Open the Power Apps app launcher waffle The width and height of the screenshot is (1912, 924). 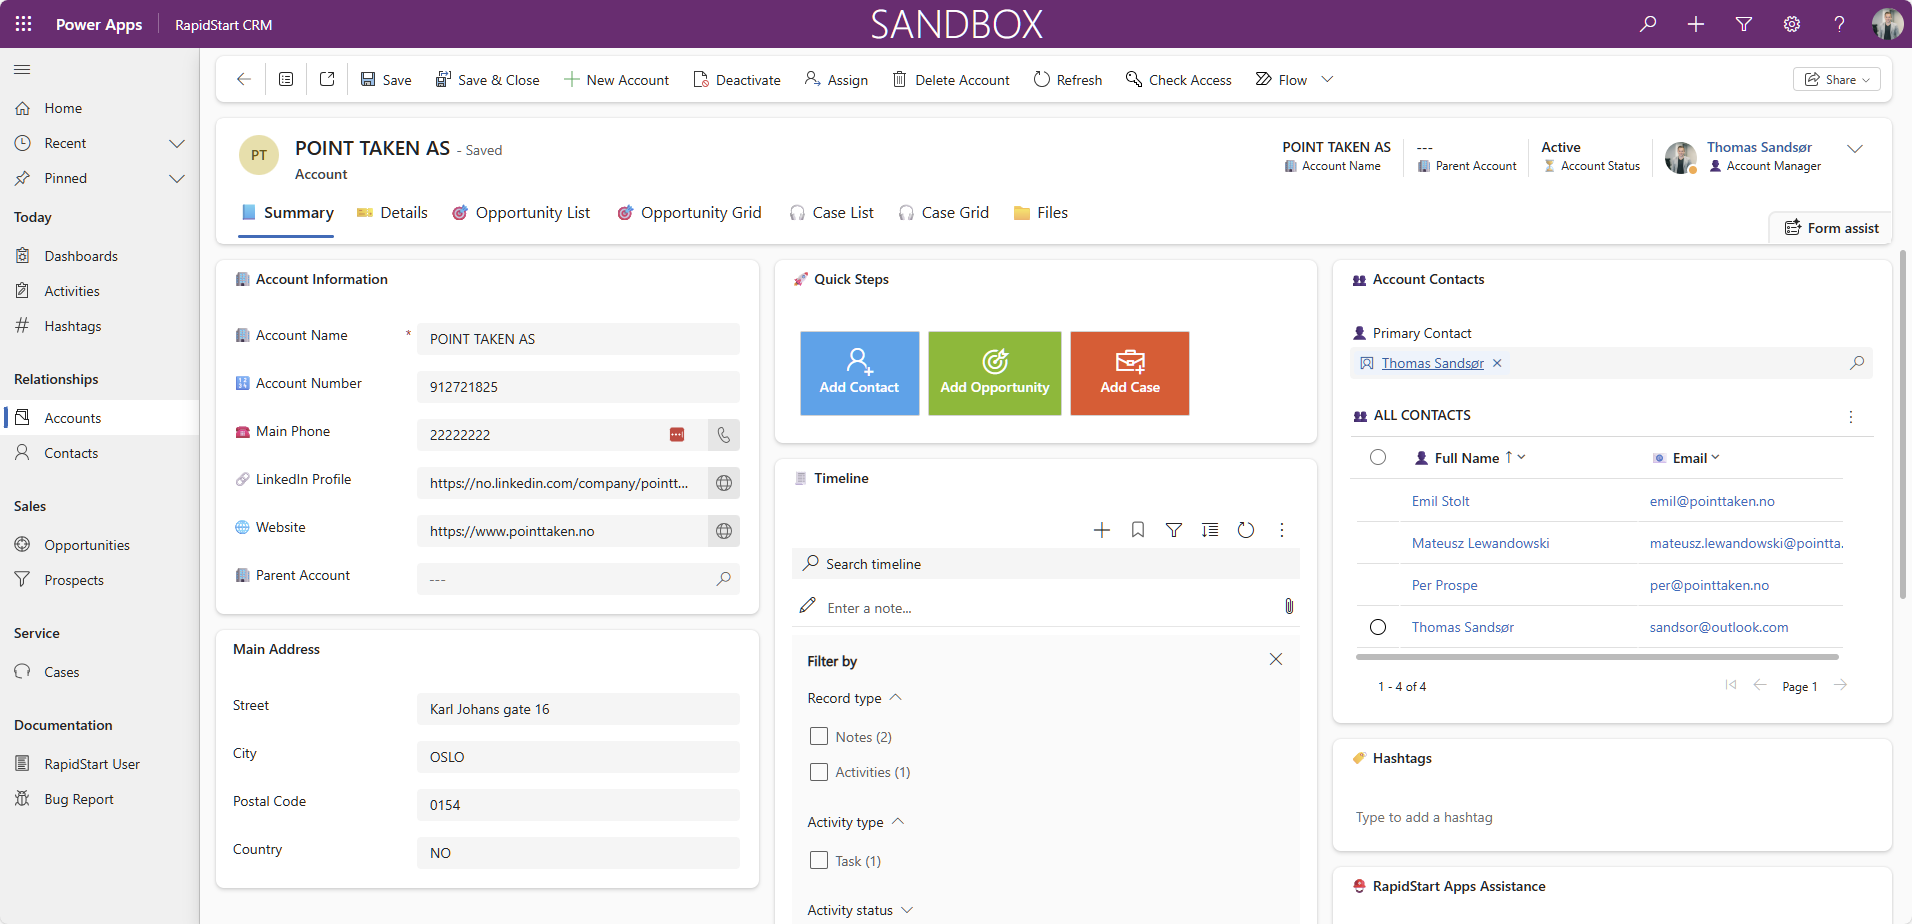point(23,24)
